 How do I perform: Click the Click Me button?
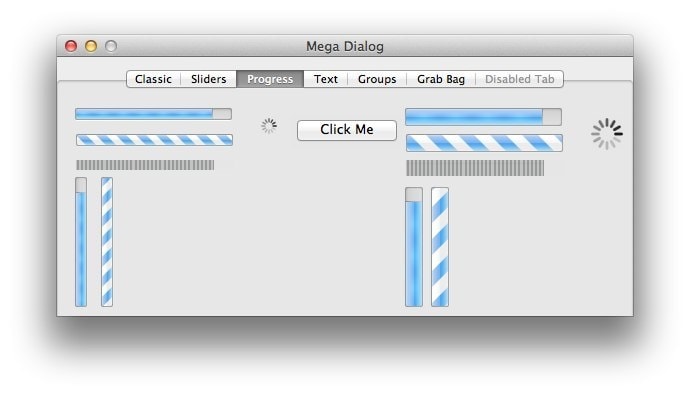pos(347,130)
